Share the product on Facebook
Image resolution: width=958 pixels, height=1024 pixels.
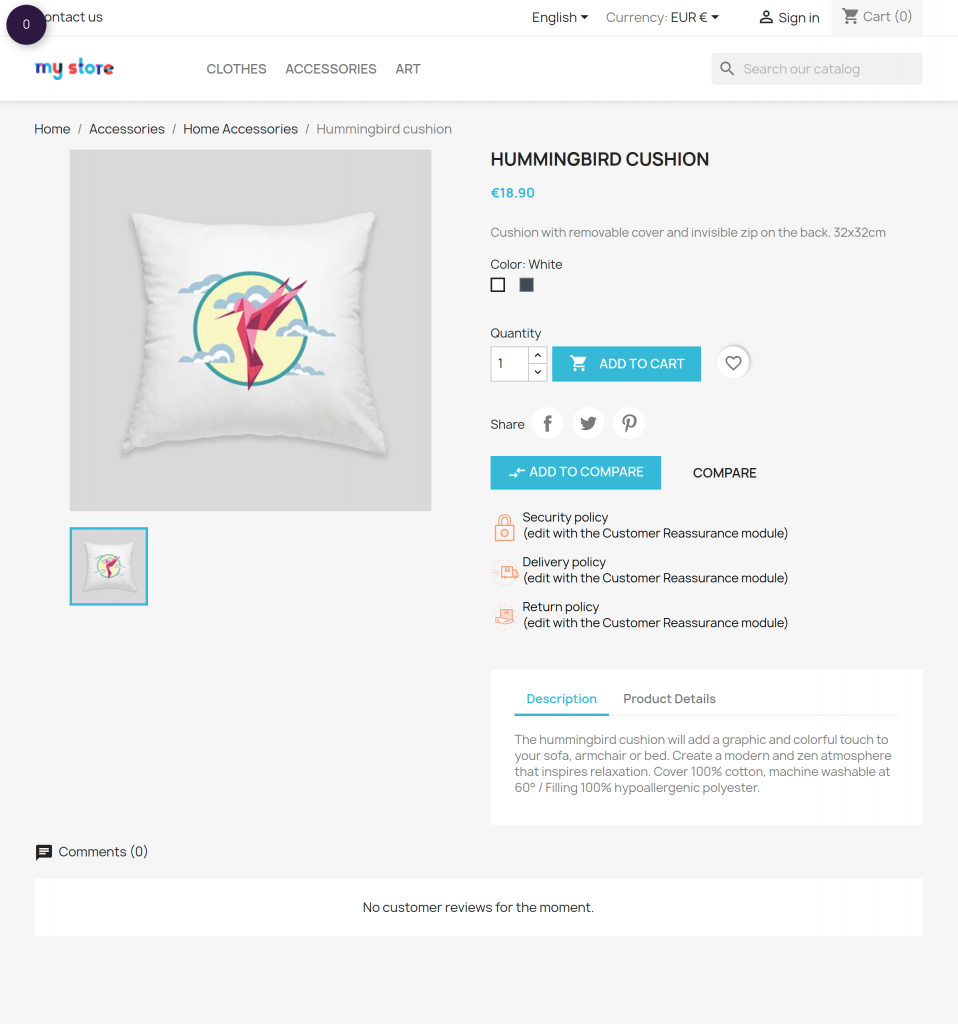coord(547,424)
